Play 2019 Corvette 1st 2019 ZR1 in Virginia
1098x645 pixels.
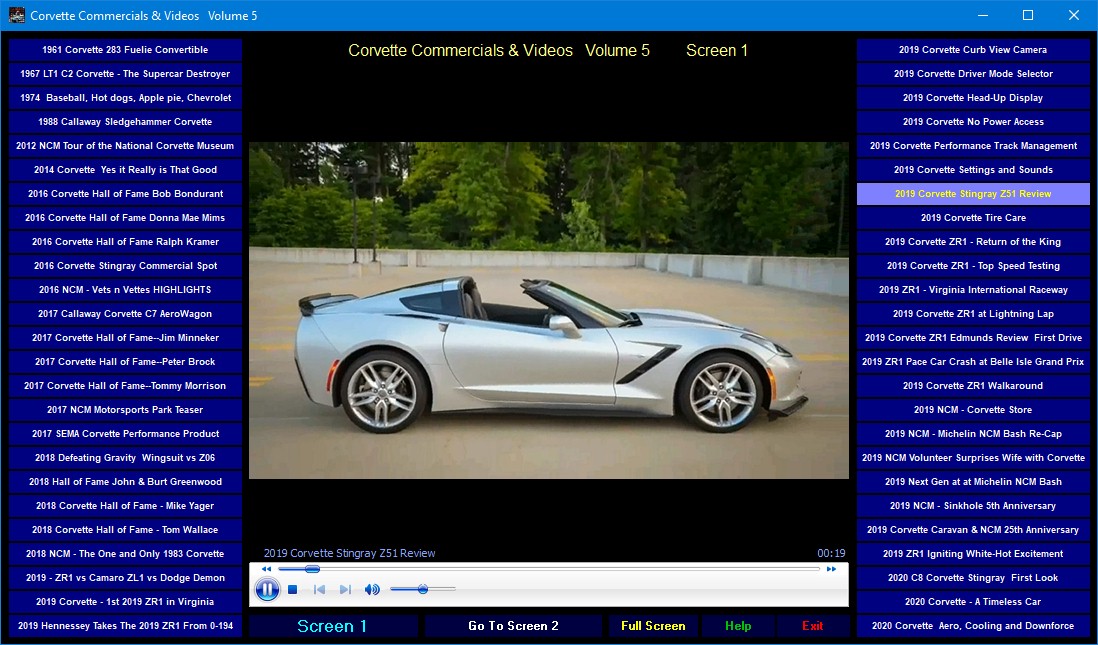[x=125, y=602]
